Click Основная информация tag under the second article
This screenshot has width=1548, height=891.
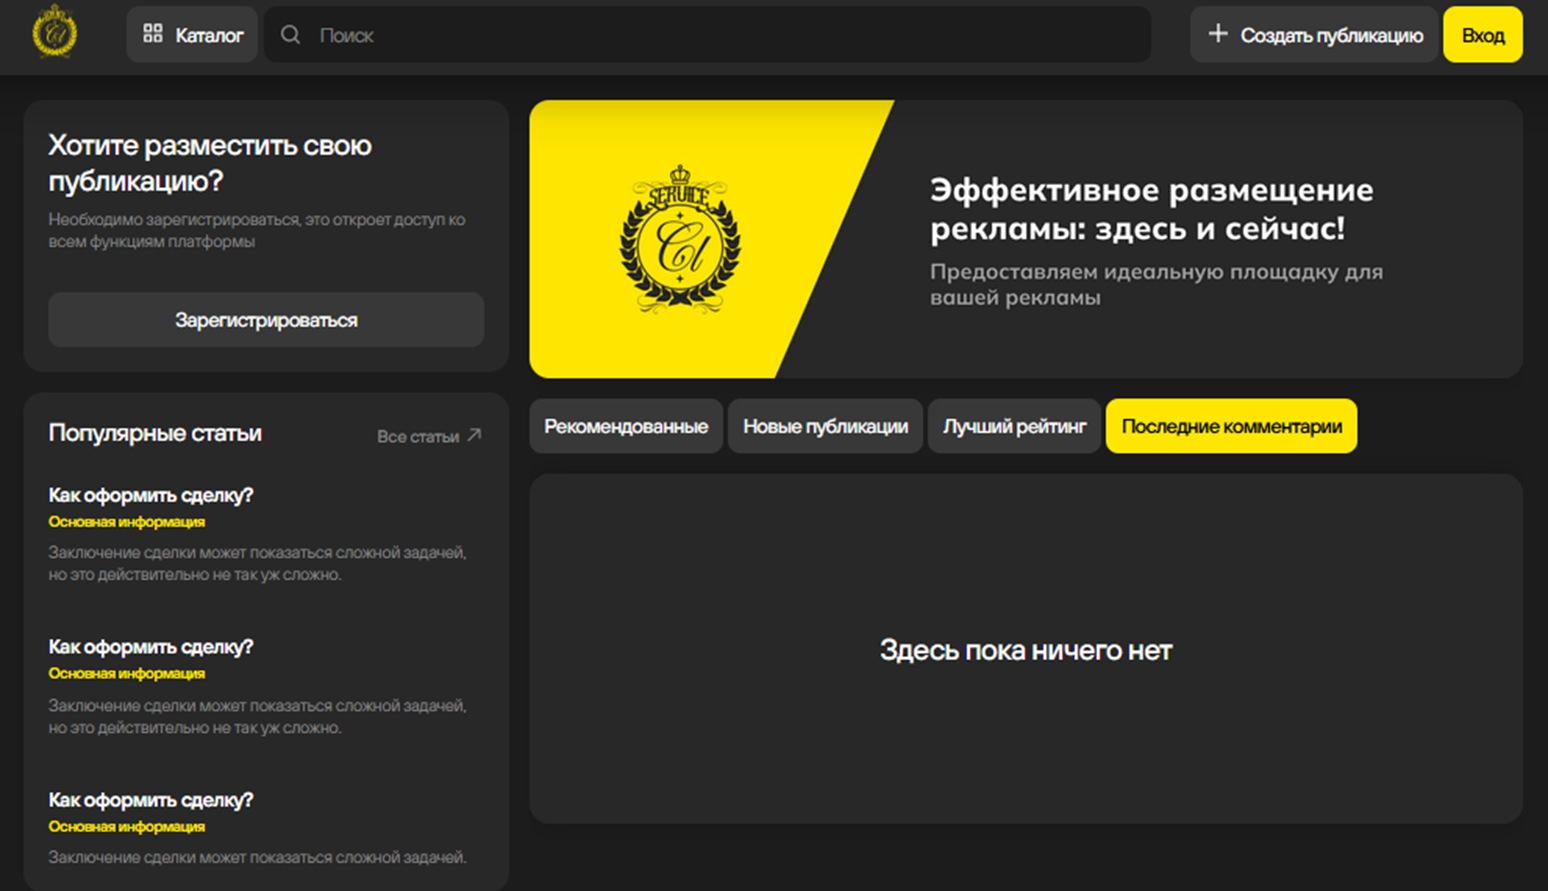(x=127, y=674)
